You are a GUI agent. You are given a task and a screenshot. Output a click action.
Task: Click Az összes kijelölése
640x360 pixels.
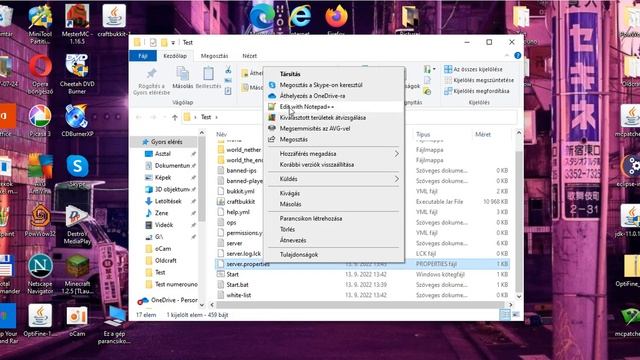(474, 69)
